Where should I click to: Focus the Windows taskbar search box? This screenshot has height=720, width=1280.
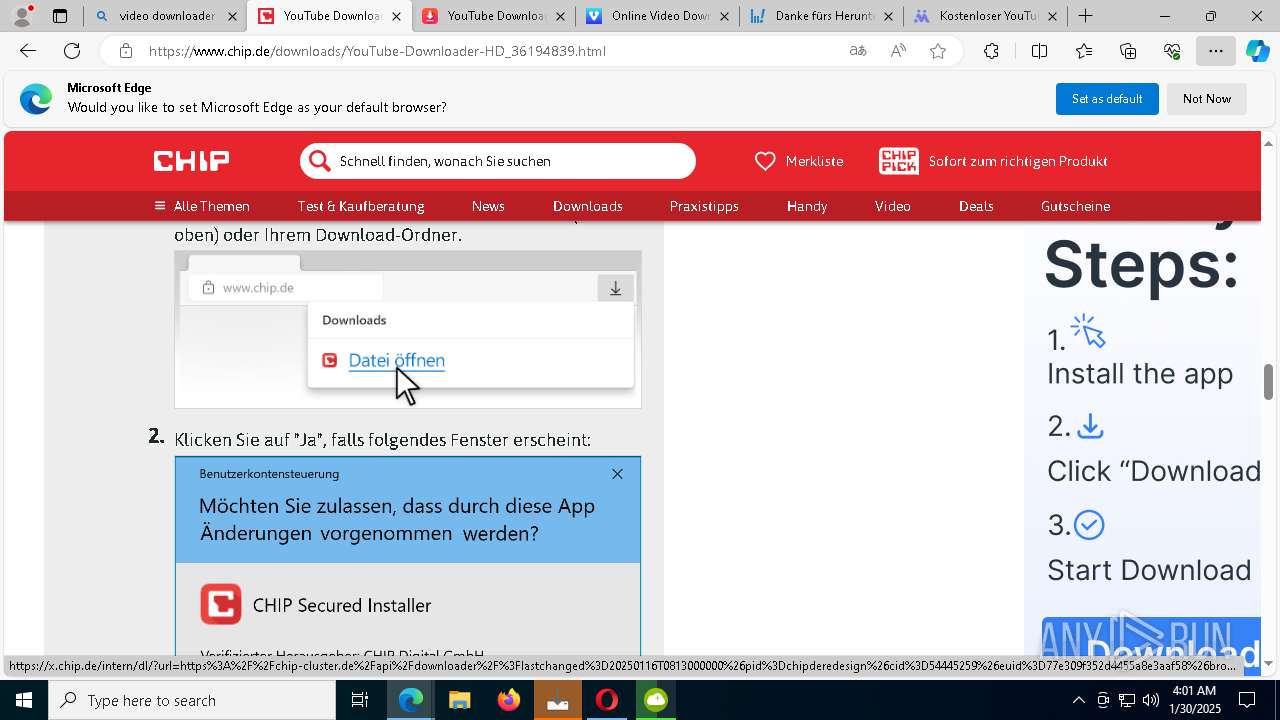(192, 700)
